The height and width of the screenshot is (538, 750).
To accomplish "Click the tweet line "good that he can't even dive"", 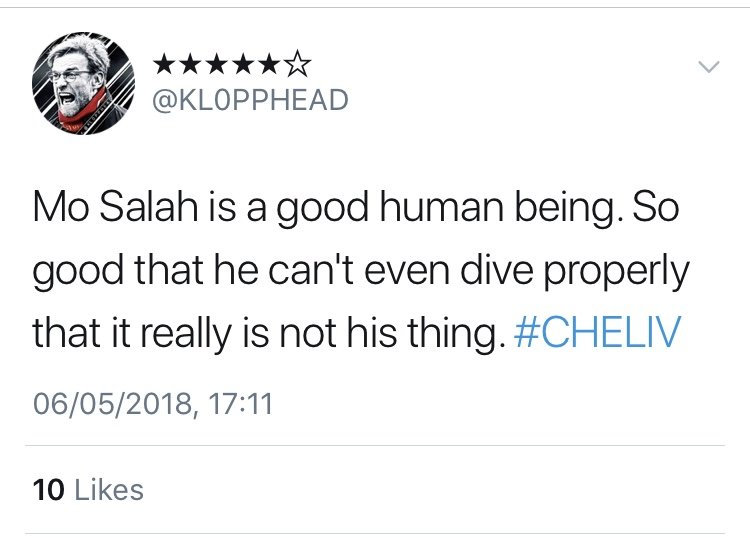I will (283, 271).
